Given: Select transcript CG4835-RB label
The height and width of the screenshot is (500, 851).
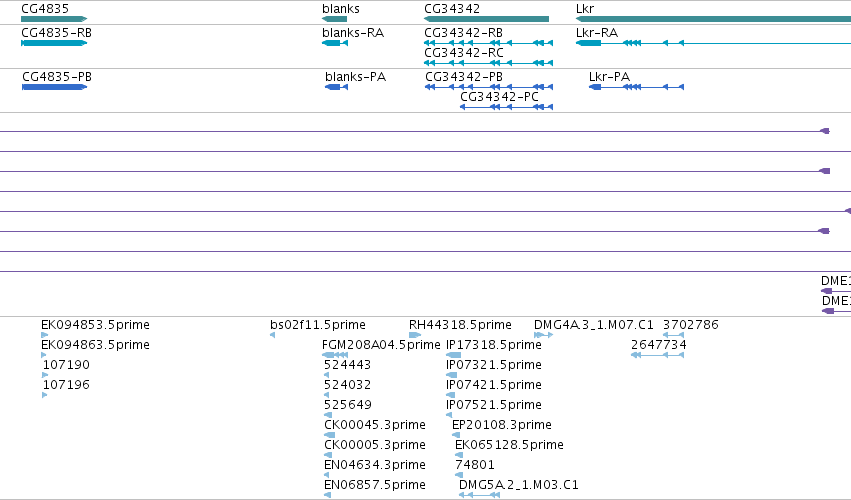Looking at the screenshot, I should (x=56, y=33).
